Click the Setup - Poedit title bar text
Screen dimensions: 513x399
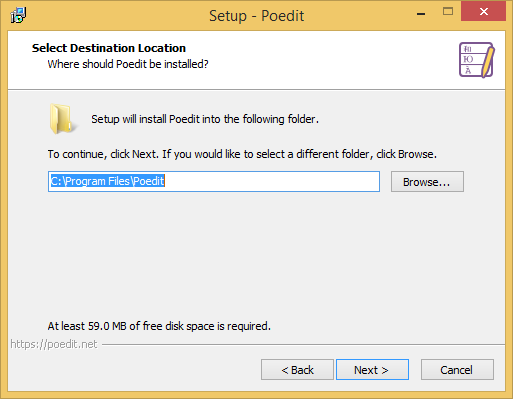(x=256, y=16)
